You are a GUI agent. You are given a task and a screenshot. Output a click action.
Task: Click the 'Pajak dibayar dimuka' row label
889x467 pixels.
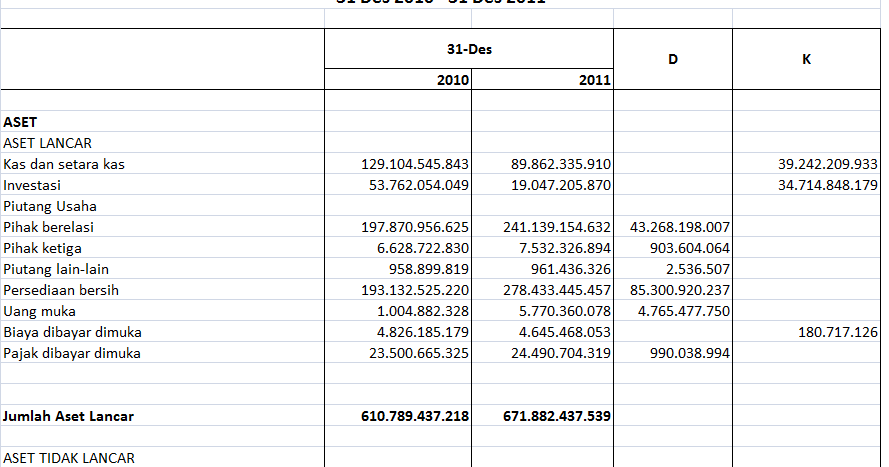[x=71, y=353]
